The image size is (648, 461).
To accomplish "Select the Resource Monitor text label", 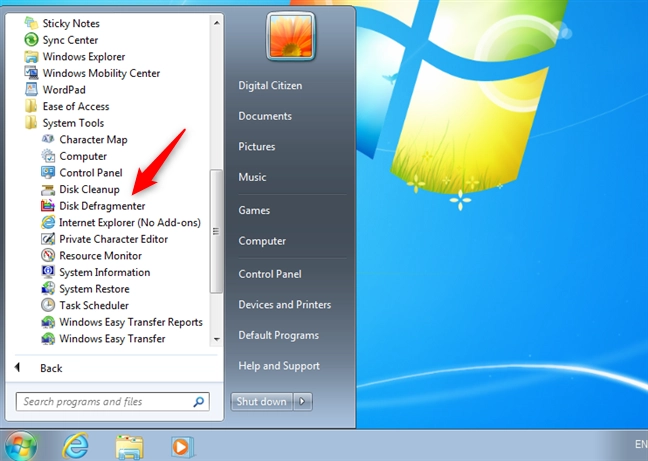I will pyautogui.click(x=100, y=256).
